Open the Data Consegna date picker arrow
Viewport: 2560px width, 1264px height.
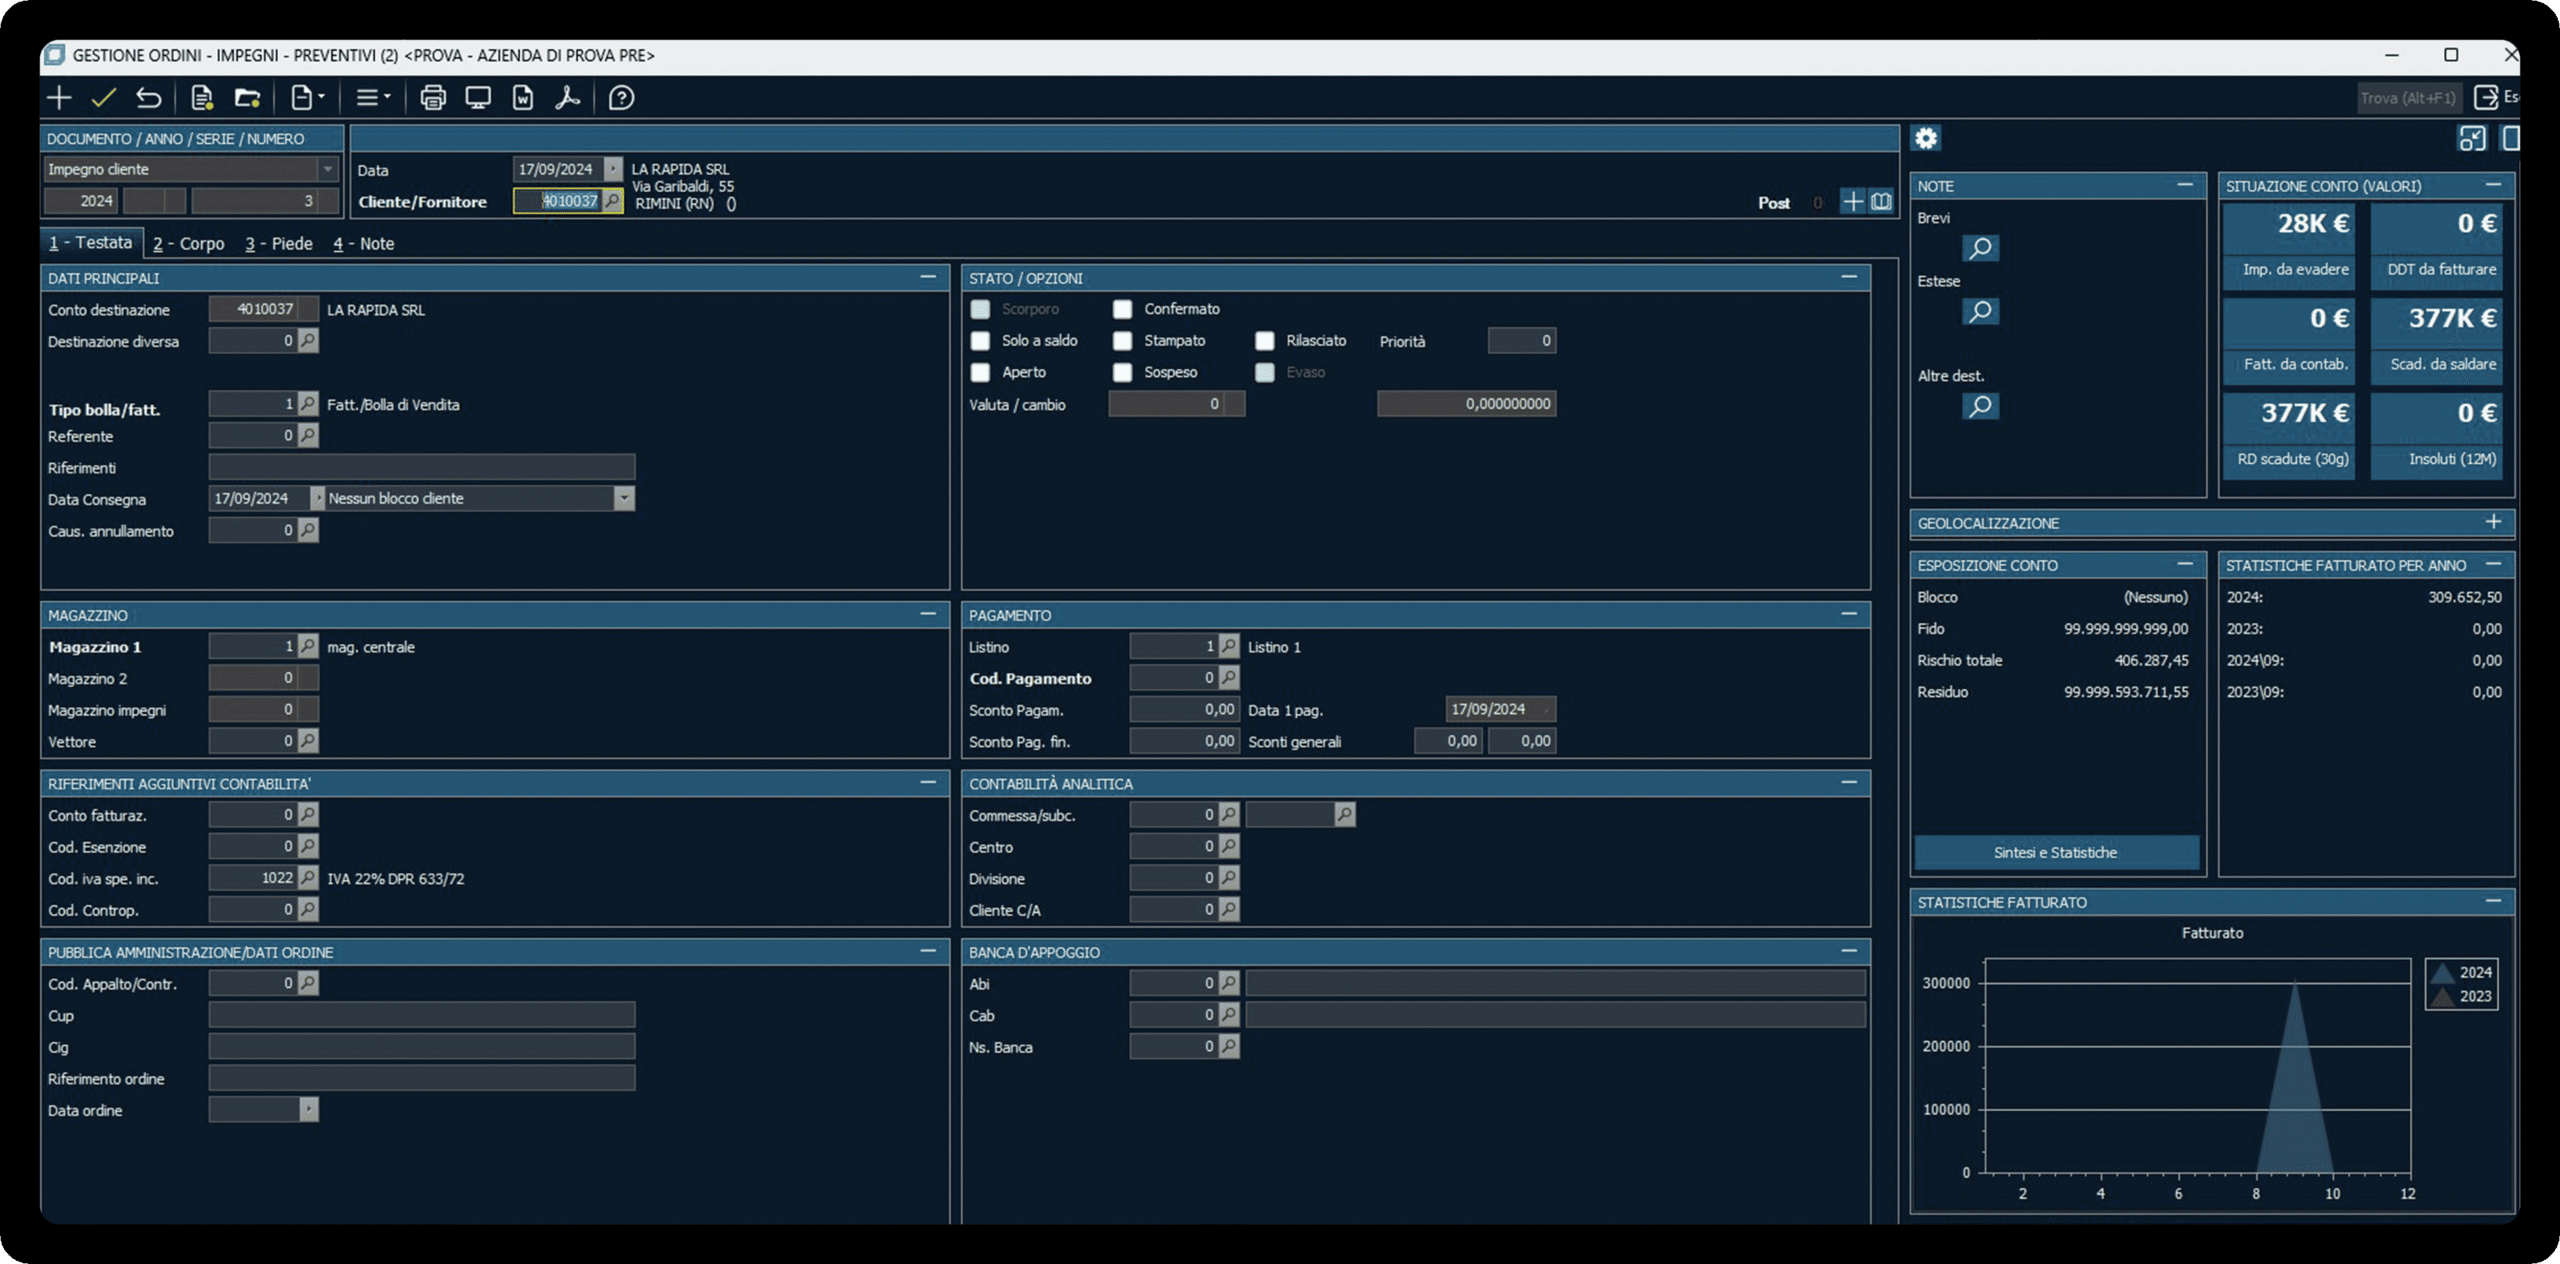(317, 498)
